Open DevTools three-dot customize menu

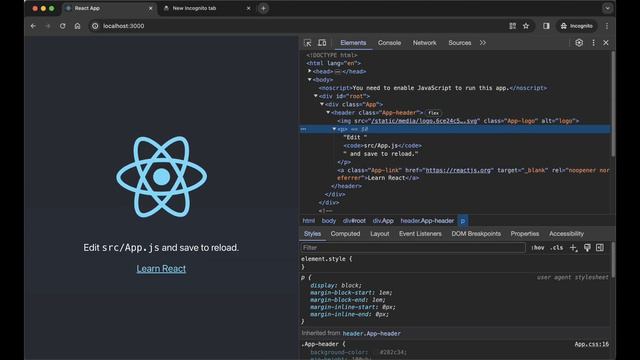(x=593, y=43)
